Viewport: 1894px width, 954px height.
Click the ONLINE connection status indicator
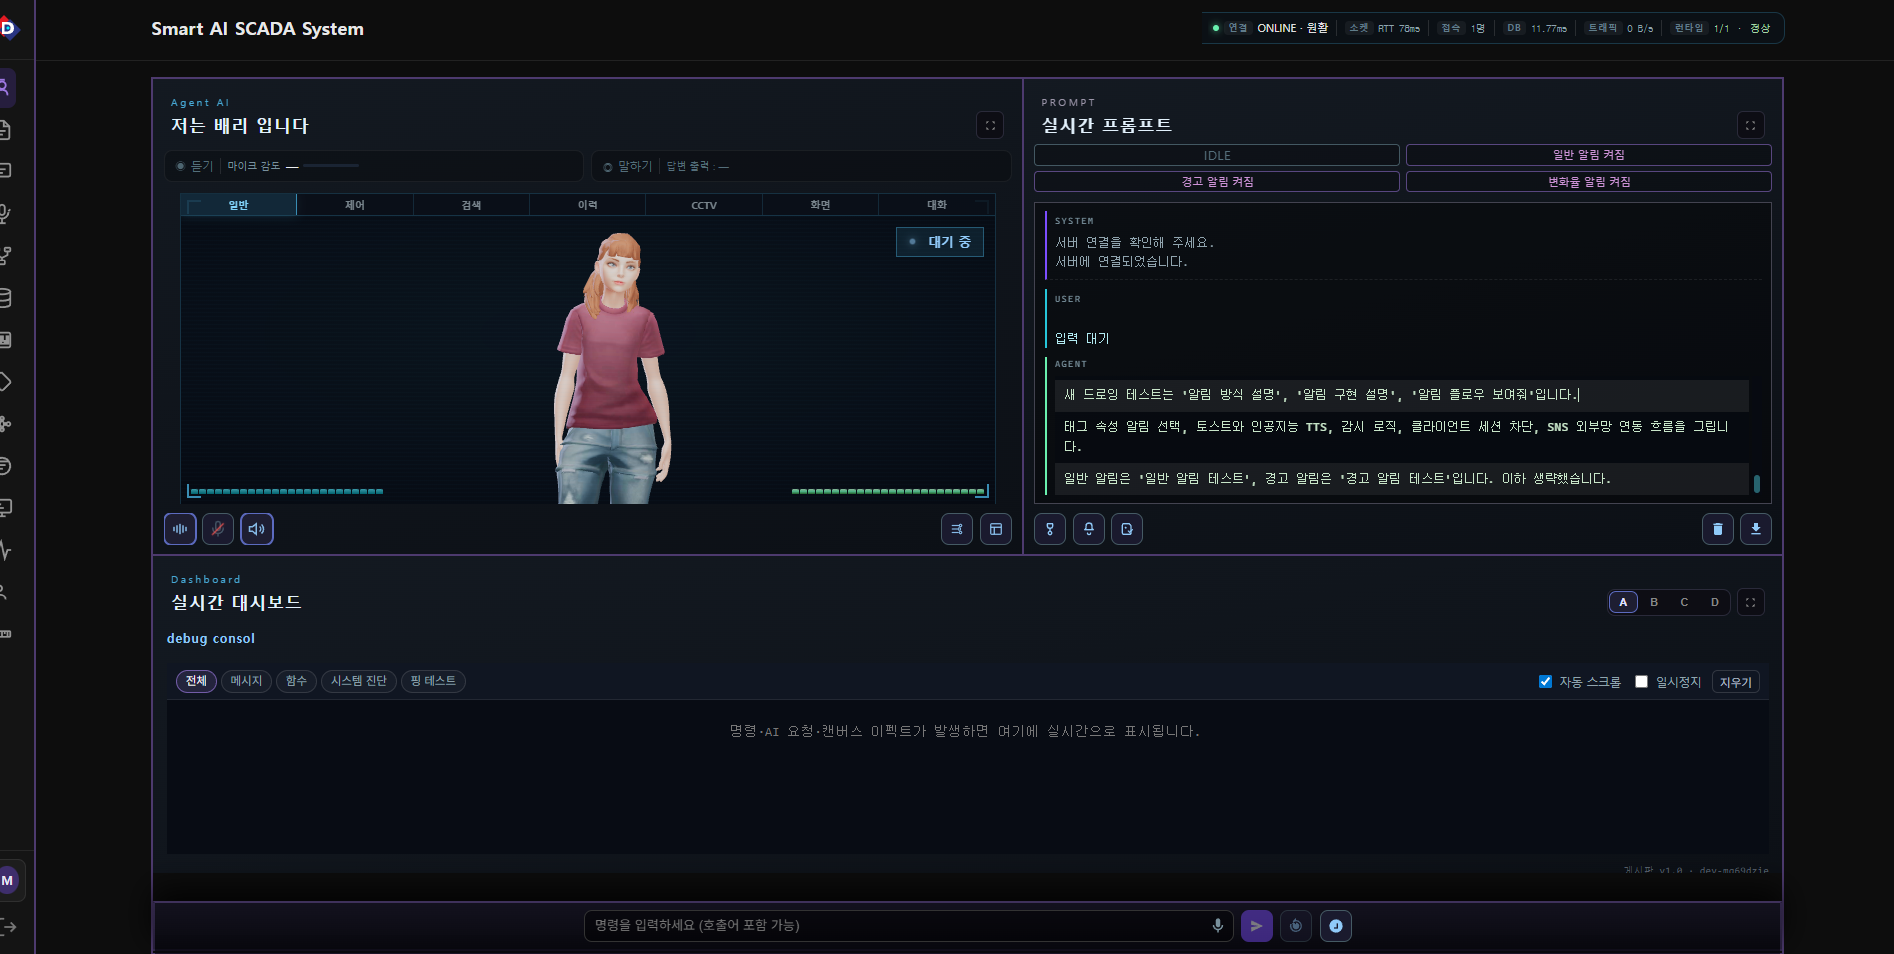pos(1270,28)
